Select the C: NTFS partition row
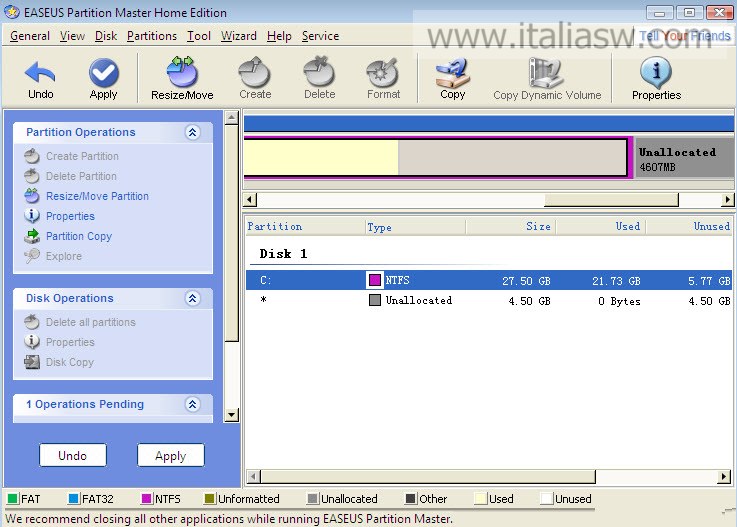This screenshot has height=527, width=737. (x=489, y=280)
